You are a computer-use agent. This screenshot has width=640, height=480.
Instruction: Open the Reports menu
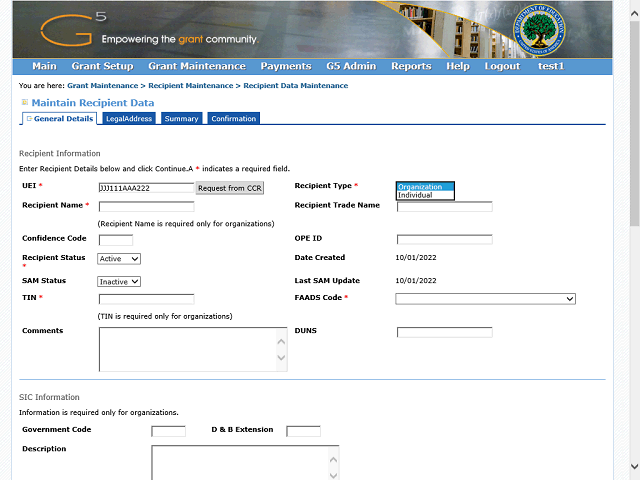point(411,66)
